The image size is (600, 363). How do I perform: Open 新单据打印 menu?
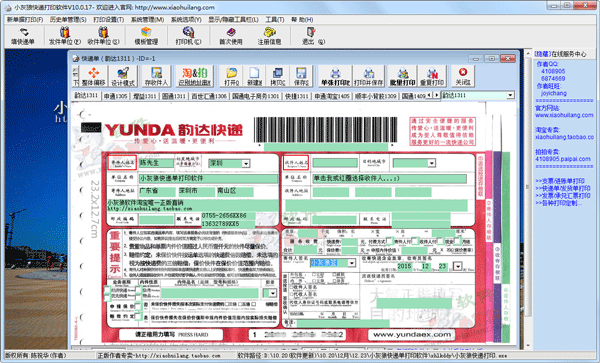[24, 20]
